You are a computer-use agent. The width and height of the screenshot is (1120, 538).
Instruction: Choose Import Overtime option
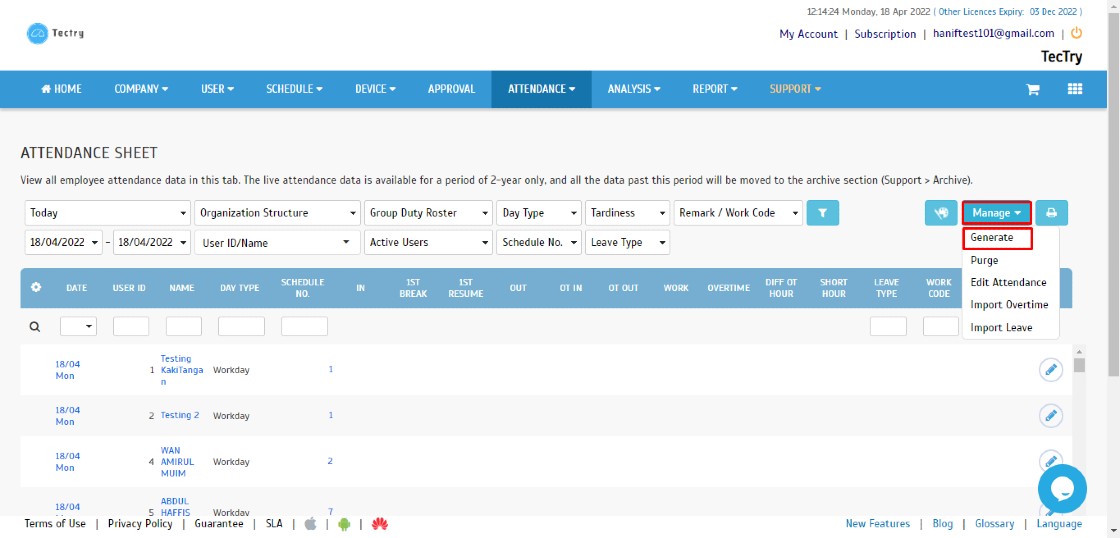[1010, 304]
